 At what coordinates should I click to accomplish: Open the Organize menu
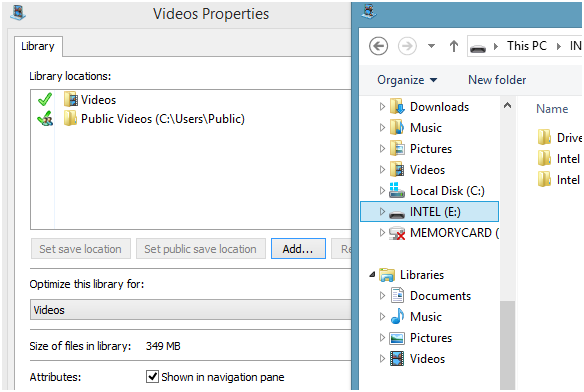pos(407,80)
